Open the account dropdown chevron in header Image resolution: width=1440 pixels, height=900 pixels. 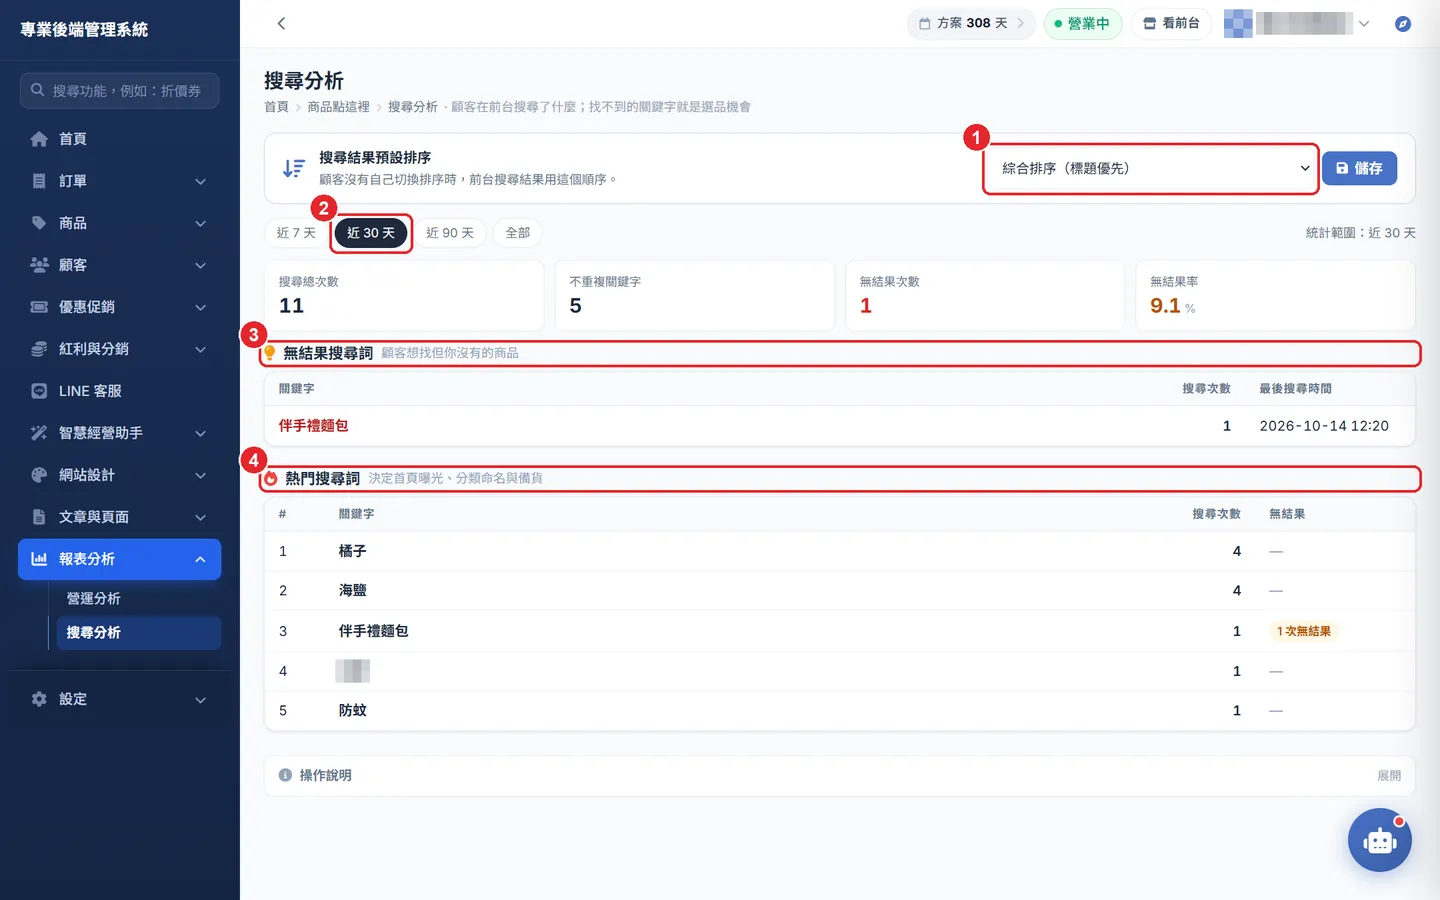(1364, 23)
